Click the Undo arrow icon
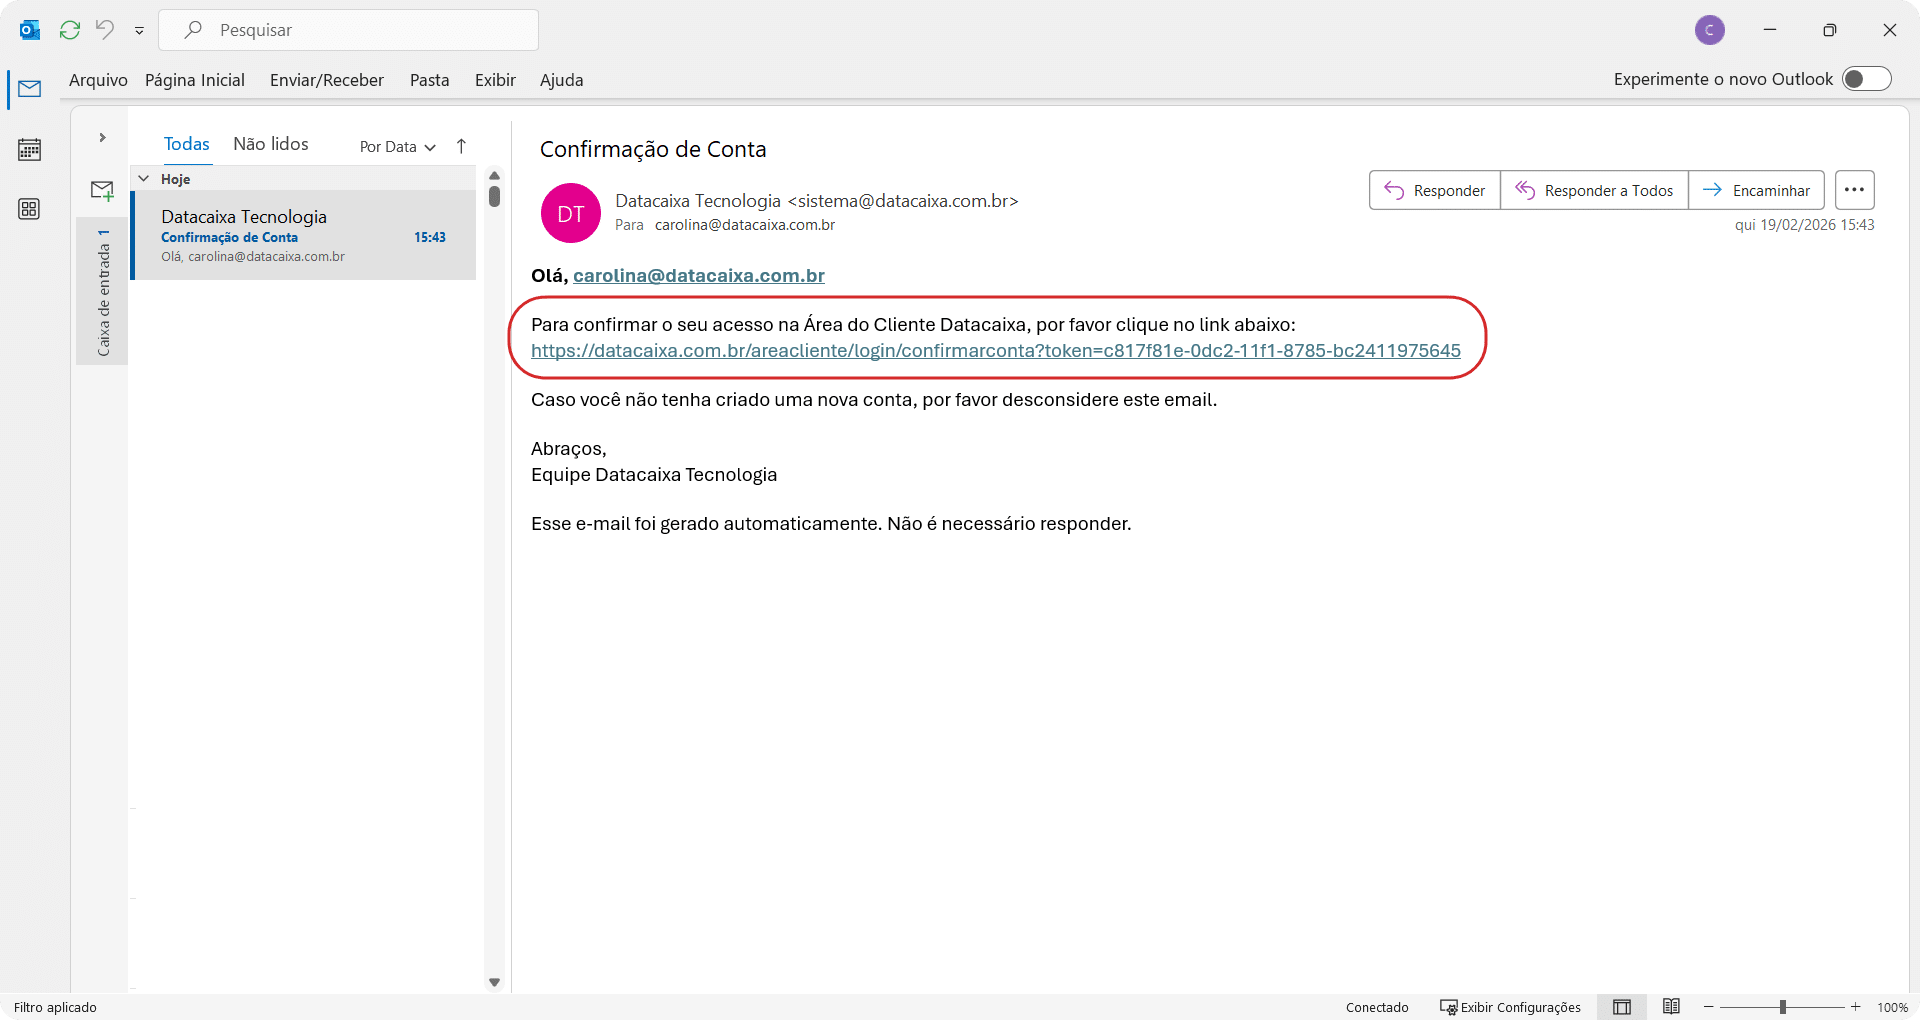Screen dimensions: 1920x1020 tap(105, 30)
